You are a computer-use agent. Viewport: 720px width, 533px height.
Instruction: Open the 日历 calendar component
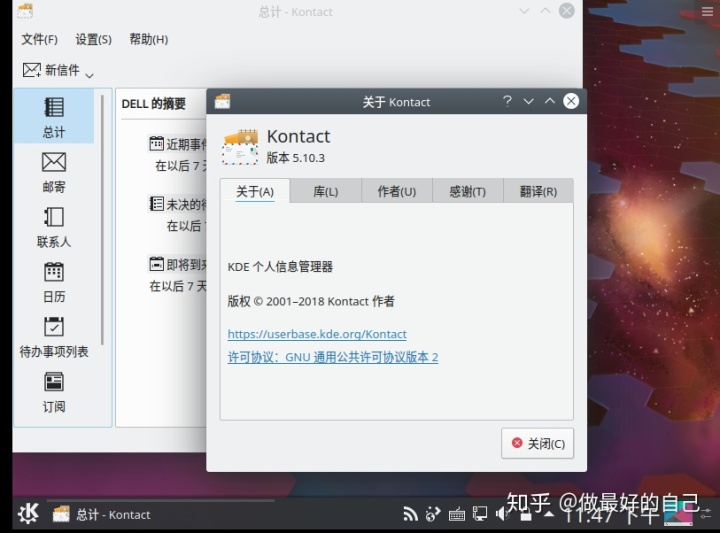coord(54,282)
